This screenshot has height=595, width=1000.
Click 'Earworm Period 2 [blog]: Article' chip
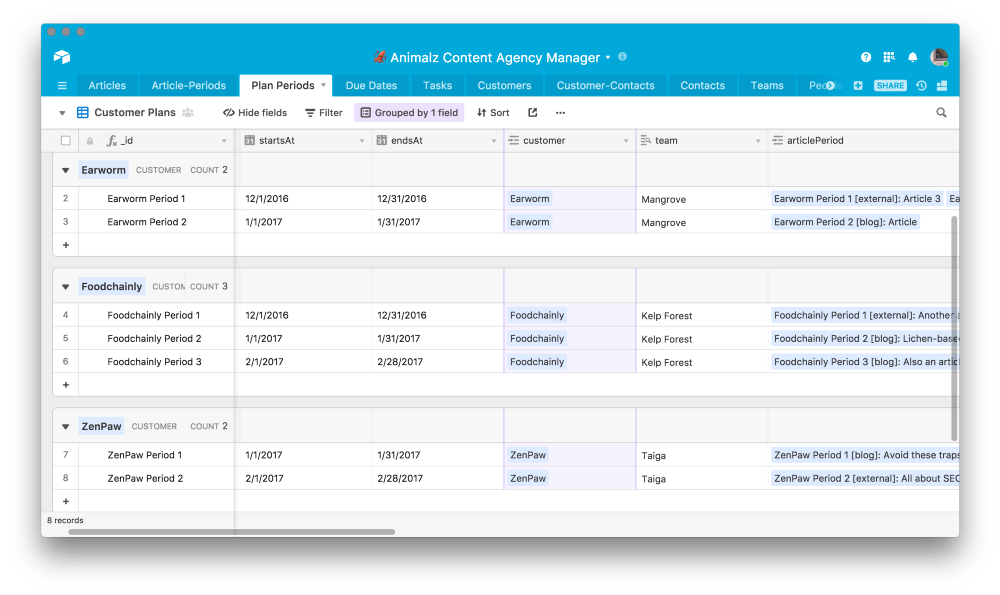click(845, 222)
